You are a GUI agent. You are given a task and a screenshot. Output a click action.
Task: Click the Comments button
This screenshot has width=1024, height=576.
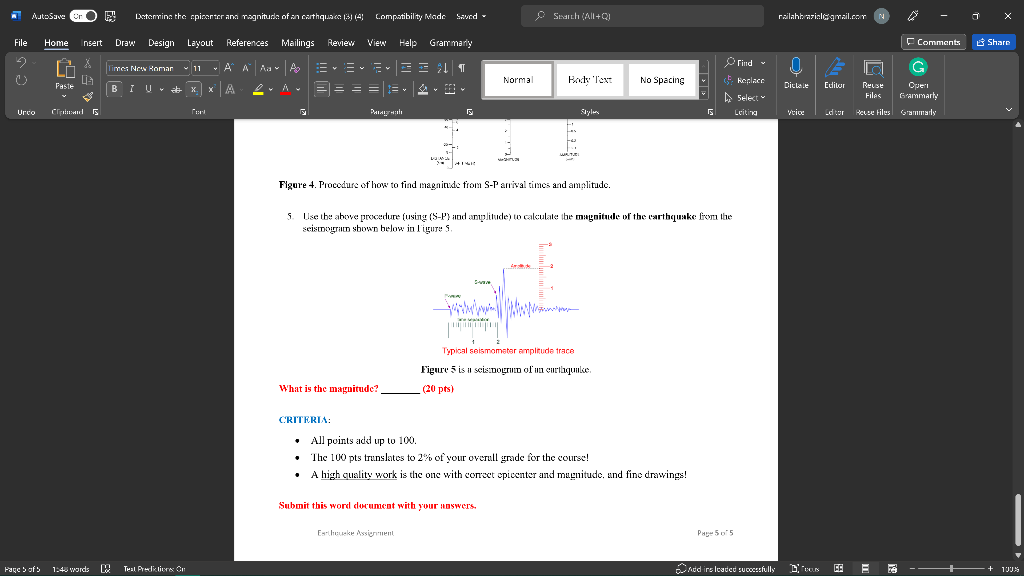click(933, 42)
